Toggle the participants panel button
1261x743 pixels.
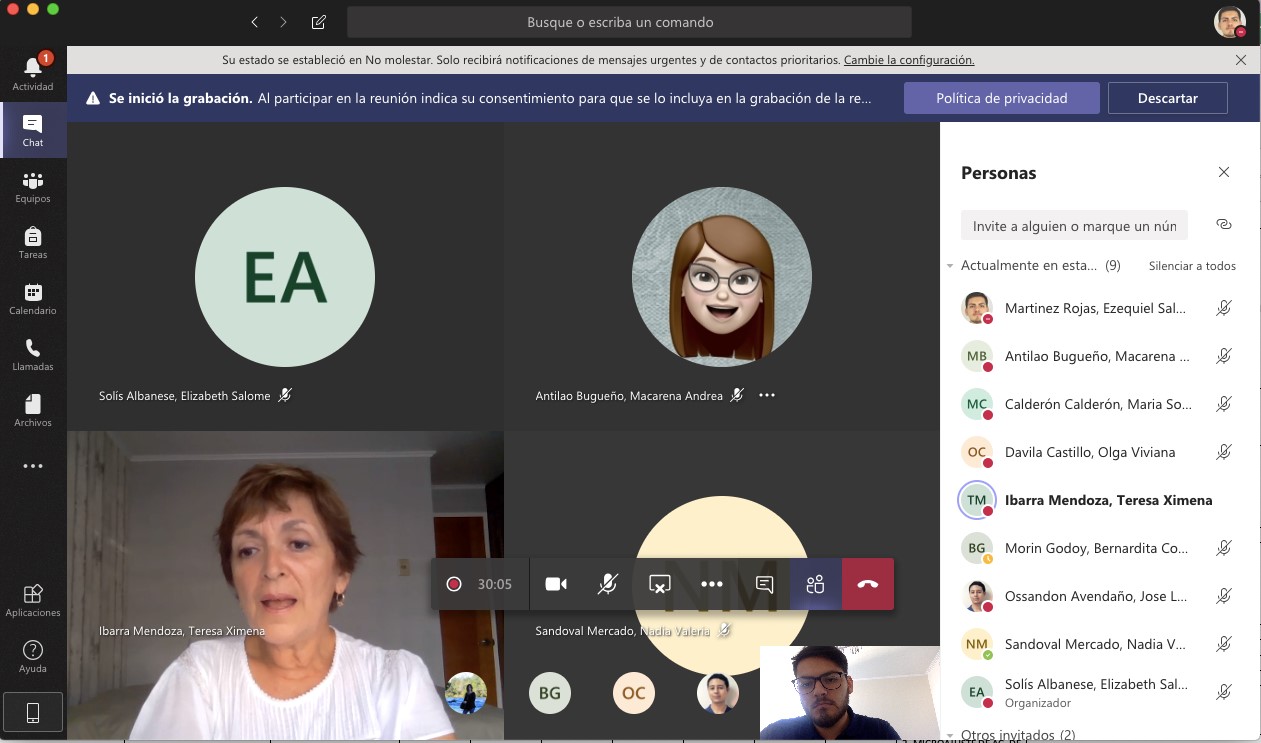click(x=815, y=584)
